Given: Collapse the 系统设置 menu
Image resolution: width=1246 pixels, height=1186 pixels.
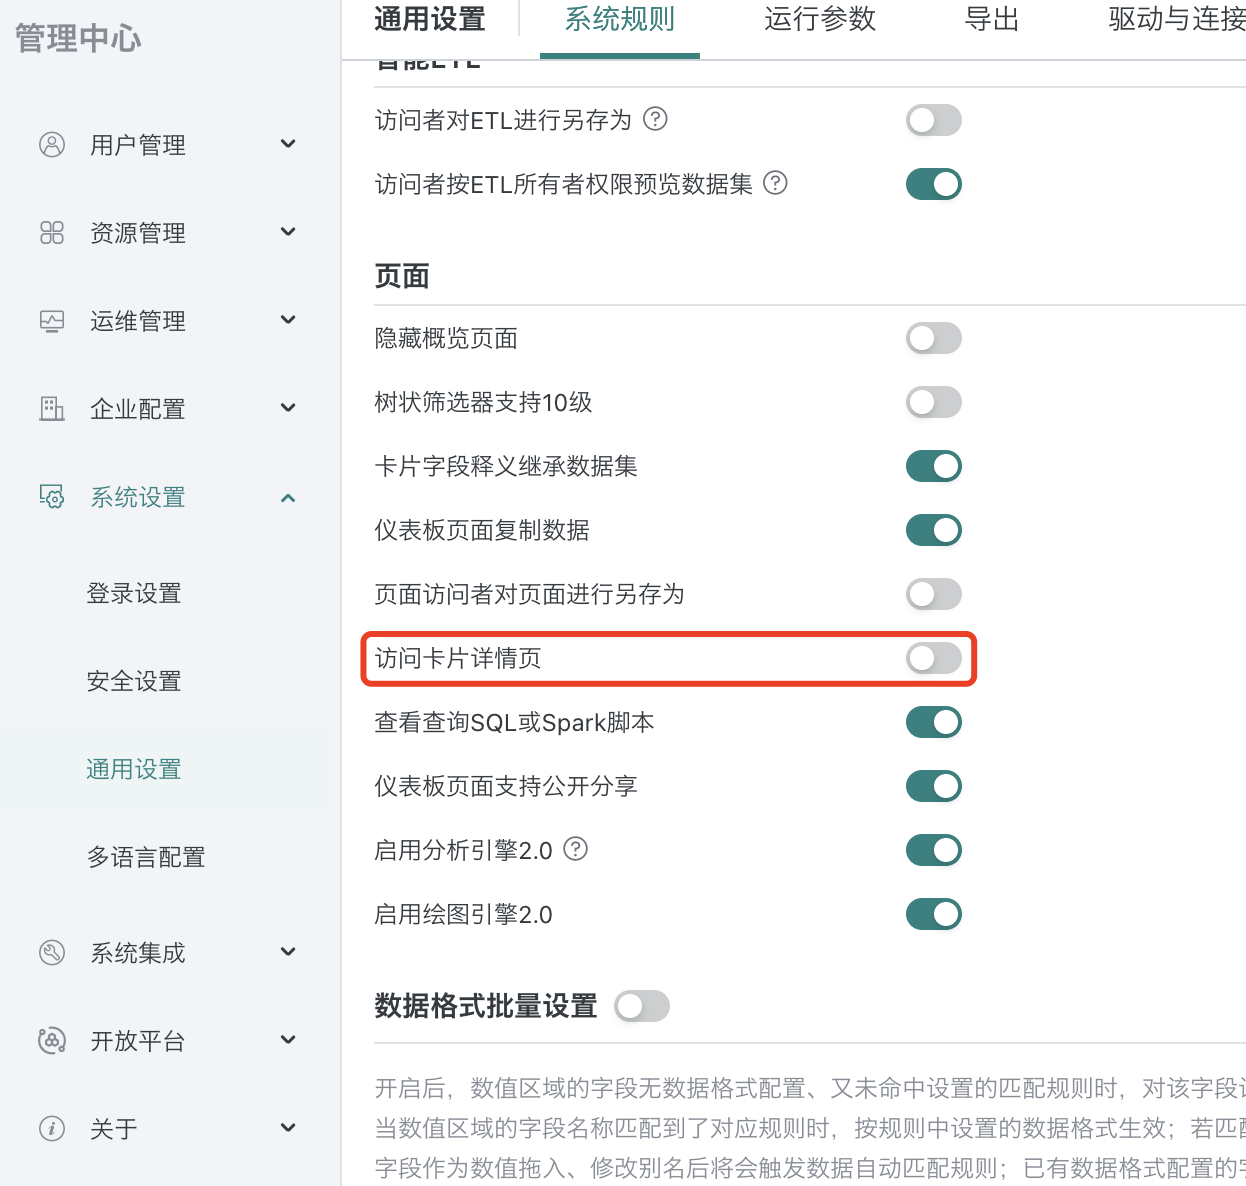Looking at the screenshot, I should point(288,497).
